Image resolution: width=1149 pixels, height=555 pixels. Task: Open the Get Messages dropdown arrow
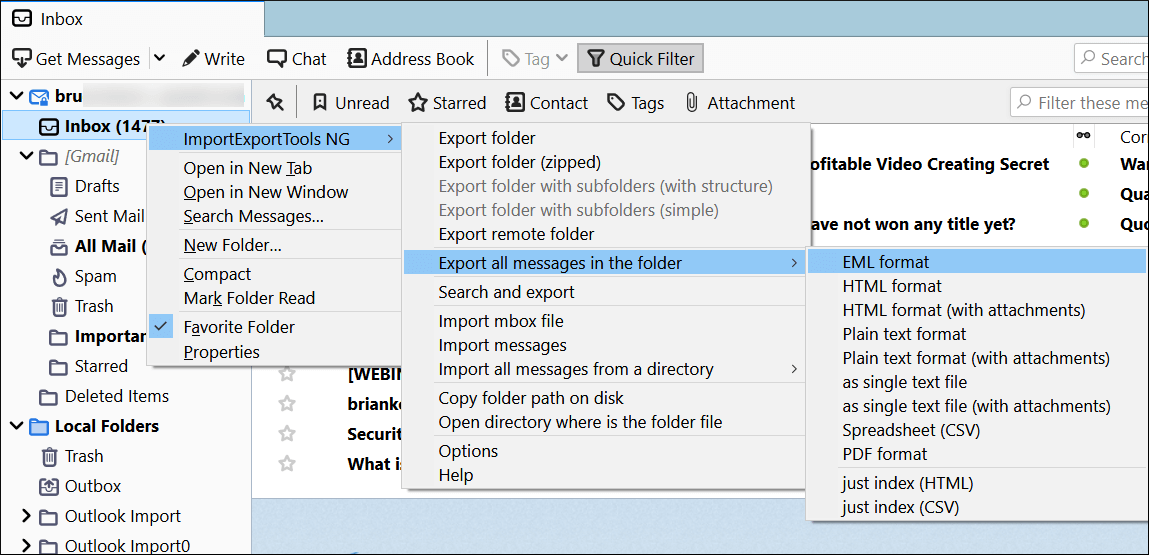(x=159, y=59)
